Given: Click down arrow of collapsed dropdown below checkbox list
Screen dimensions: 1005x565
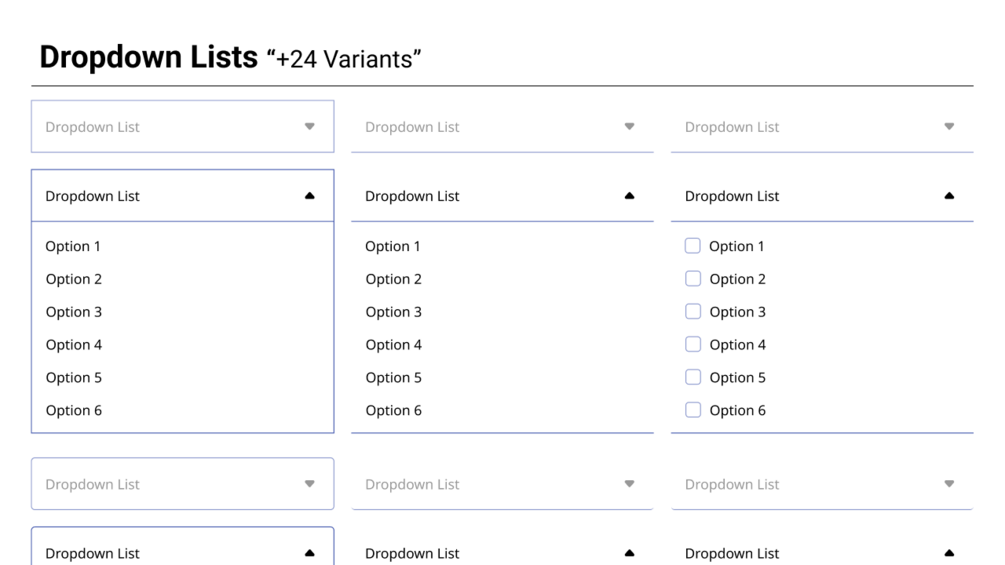Looking at the screenshot, I should 949,484.
